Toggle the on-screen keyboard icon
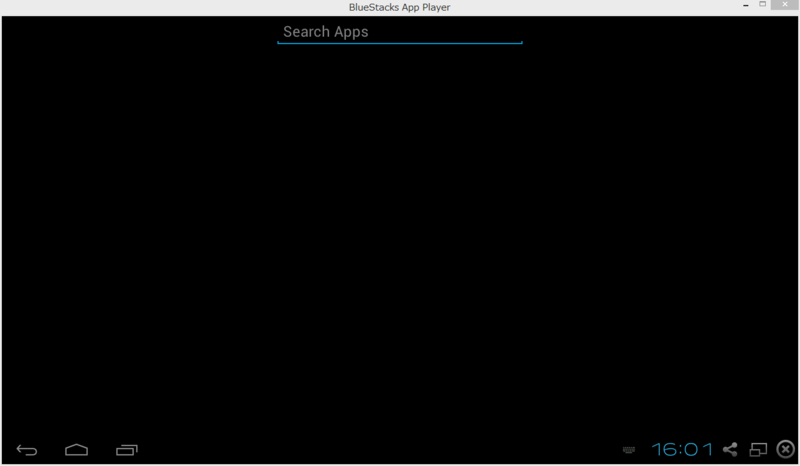This screenshot has width=800, height=466. pyautogui.click(x=629, y=450)
